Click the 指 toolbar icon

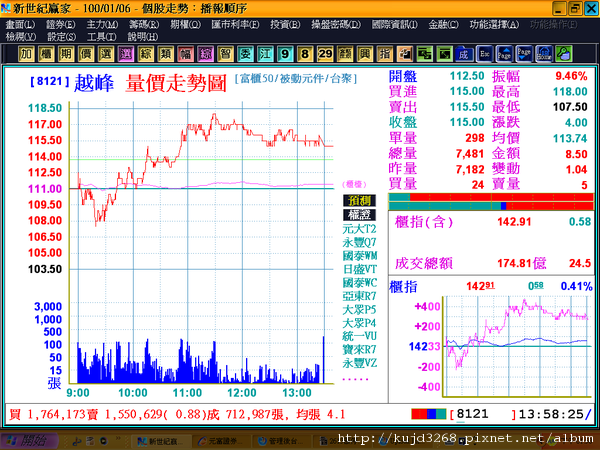tap(385, 54)
